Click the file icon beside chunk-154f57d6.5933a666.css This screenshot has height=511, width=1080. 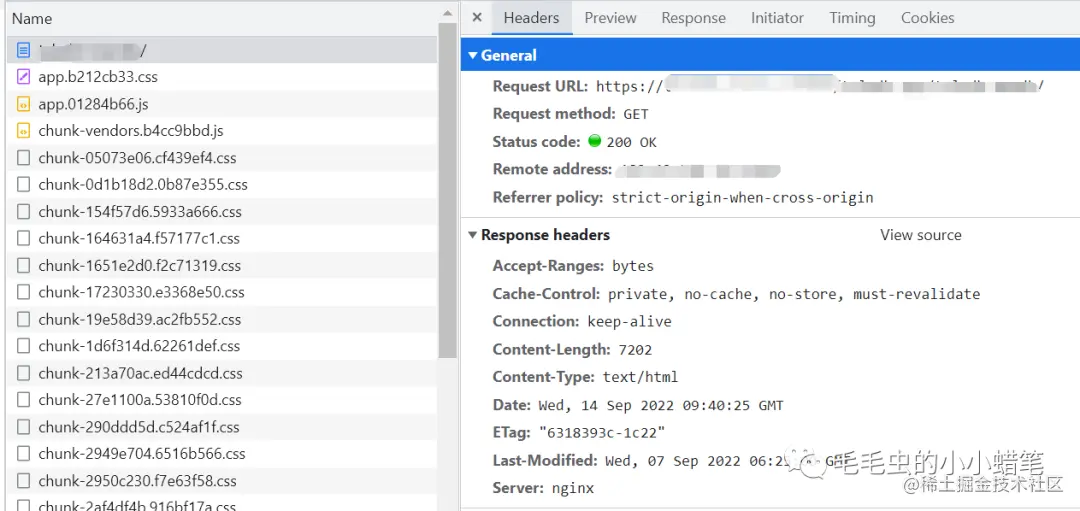(23, 211)
